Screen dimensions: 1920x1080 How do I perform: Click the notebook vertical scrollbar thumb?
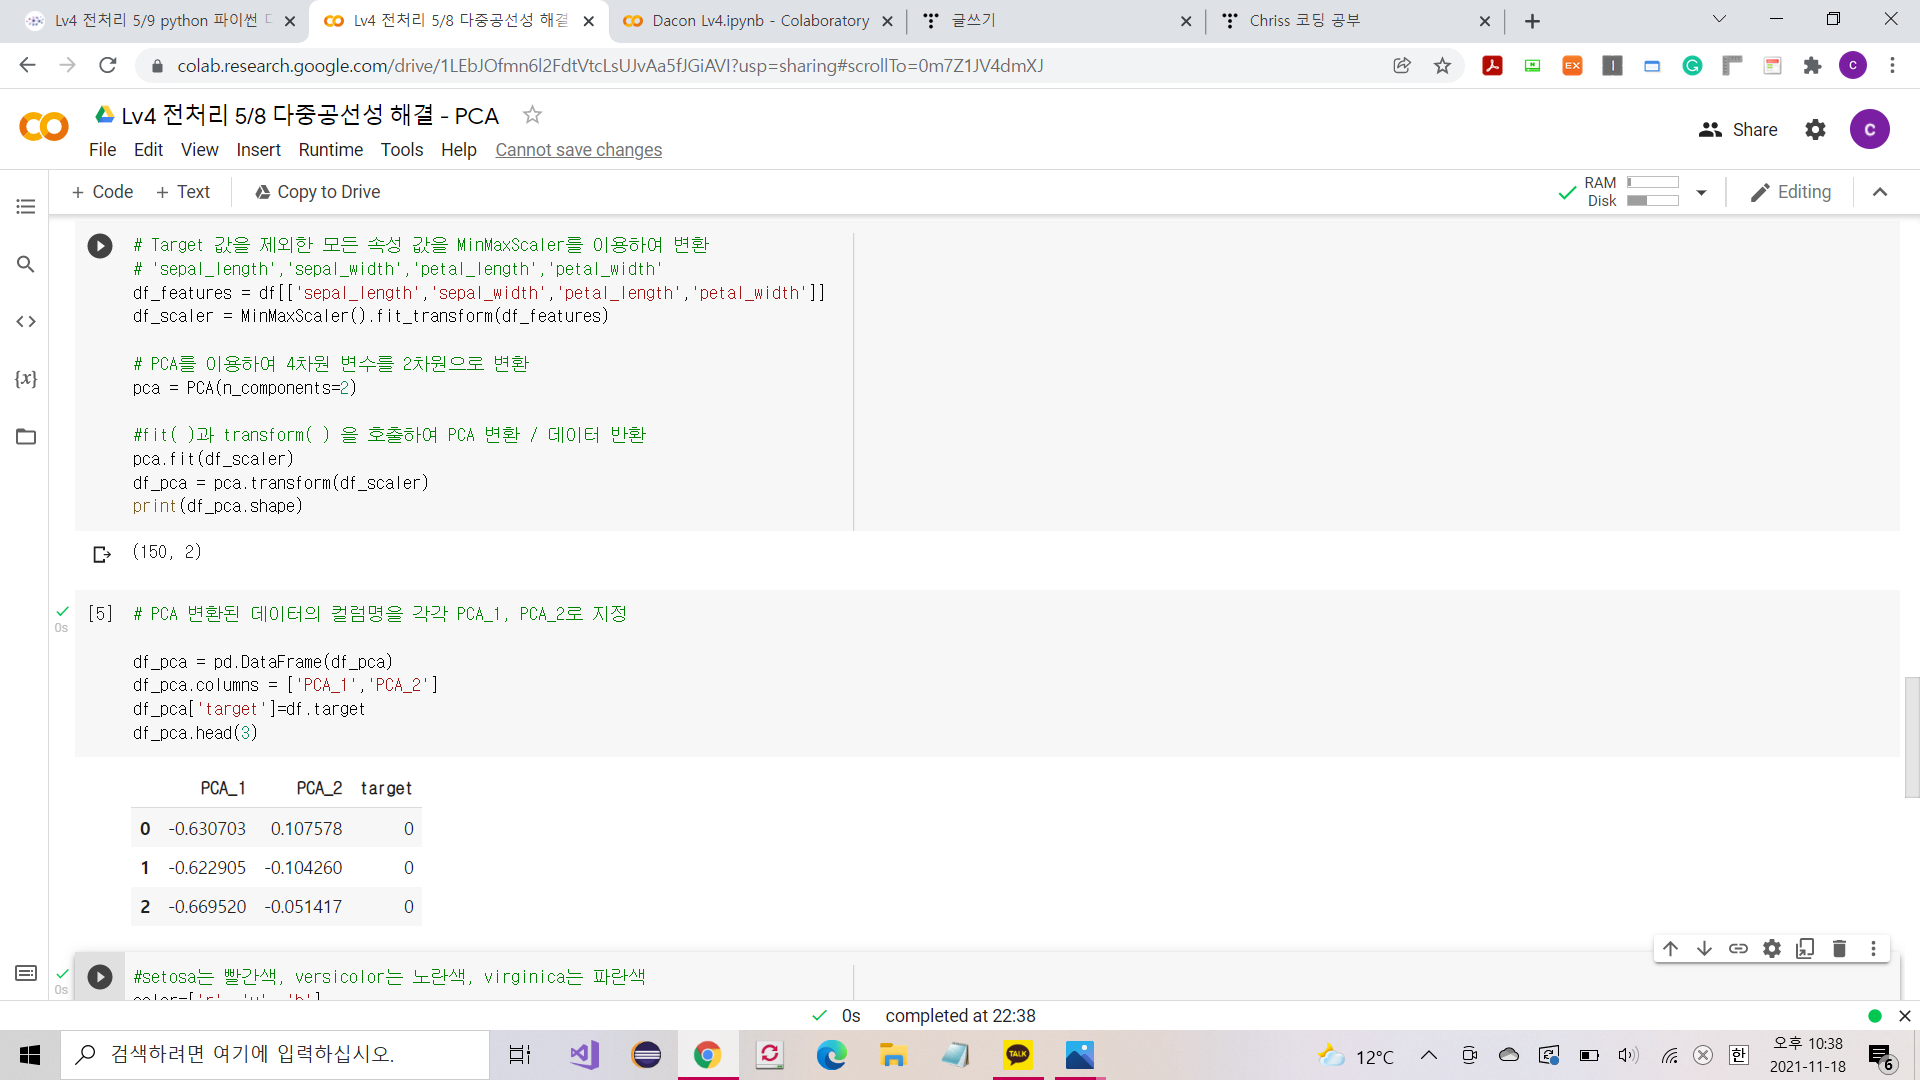[x=1912, y=737]
